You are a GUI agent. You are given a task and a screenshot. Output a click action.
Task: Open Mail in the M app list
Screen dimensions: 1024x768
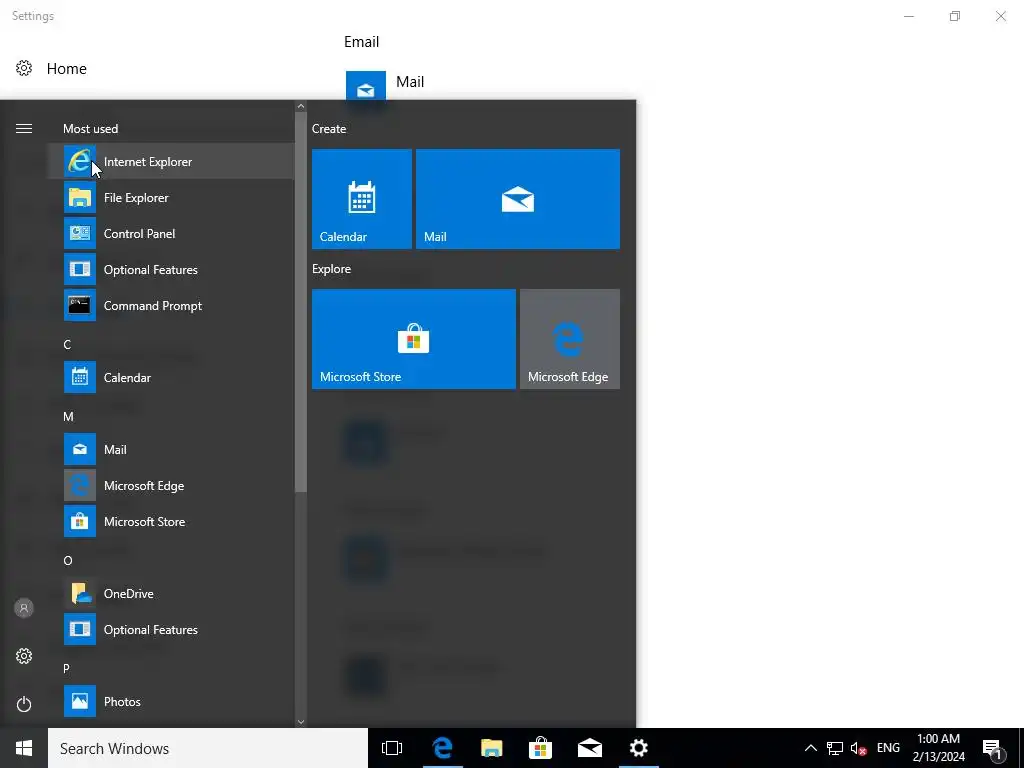171,449
